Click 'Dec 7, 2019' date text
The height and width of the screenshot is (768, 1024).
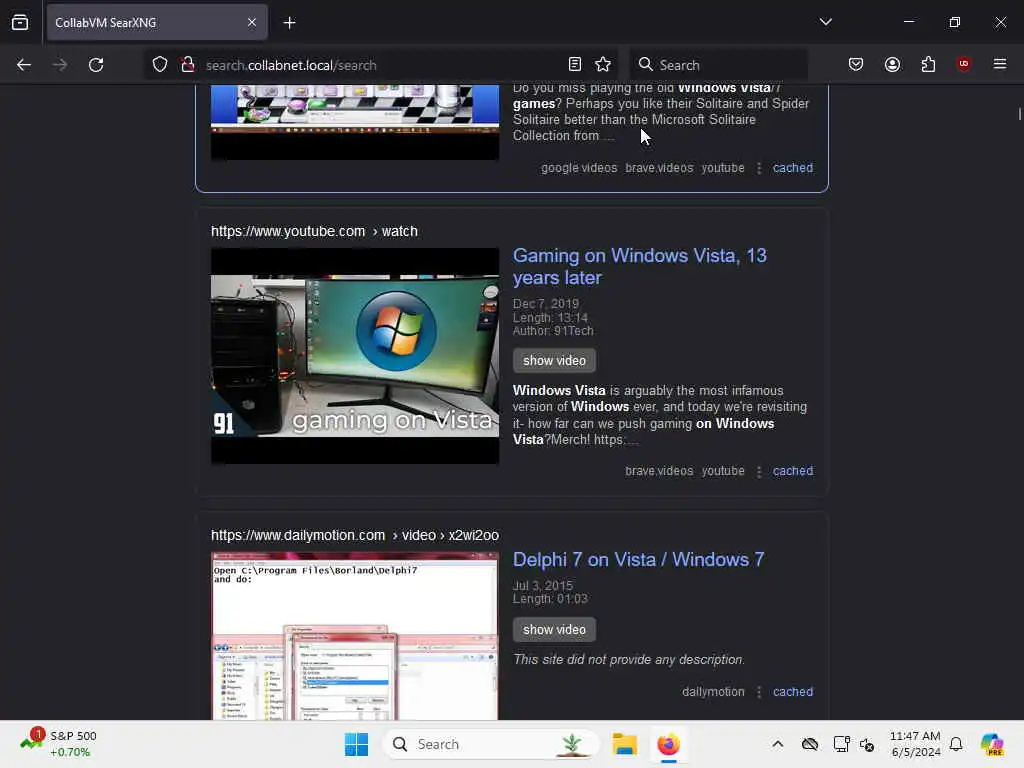click(x=546, y=304)
